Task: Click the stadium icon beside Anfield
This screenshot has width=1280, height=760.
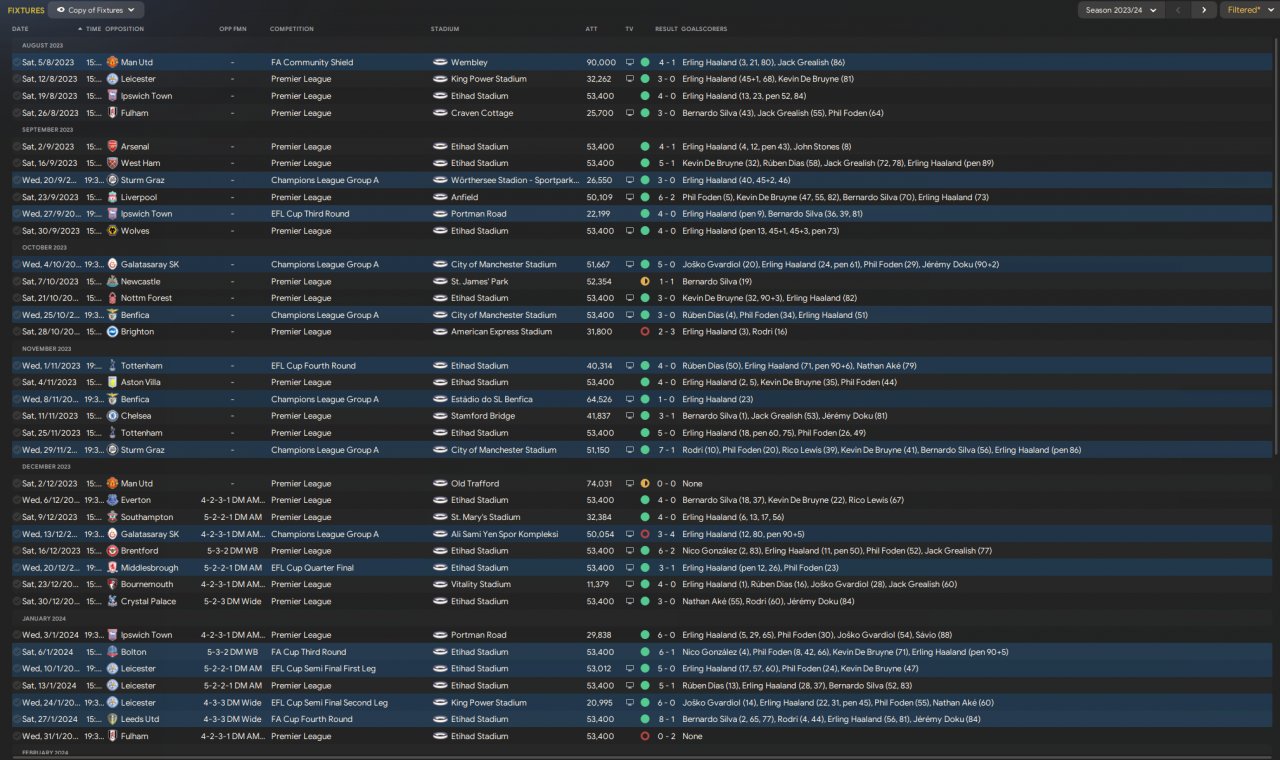Action: click(x=440, y=197)
